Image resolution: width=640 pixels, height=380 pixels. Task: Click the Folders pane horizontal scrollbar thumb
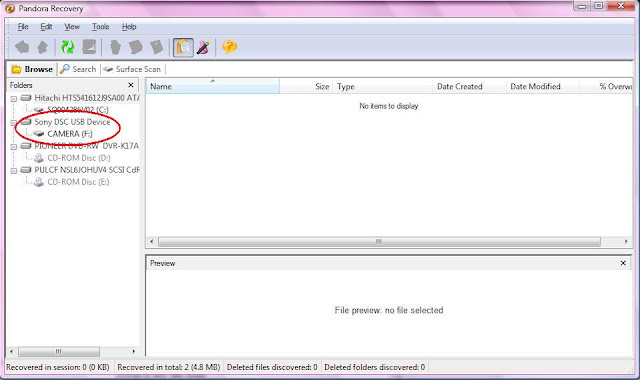59,351
